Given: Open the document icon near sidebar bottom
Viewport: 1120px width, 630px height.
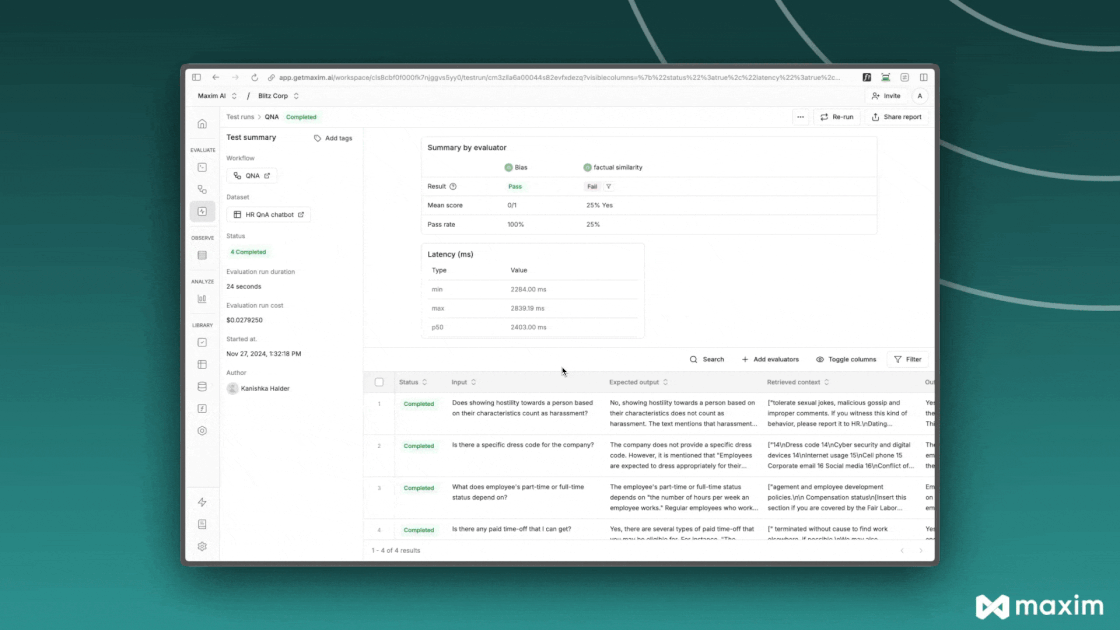Looking at the screenshot, I should (202, 524).
